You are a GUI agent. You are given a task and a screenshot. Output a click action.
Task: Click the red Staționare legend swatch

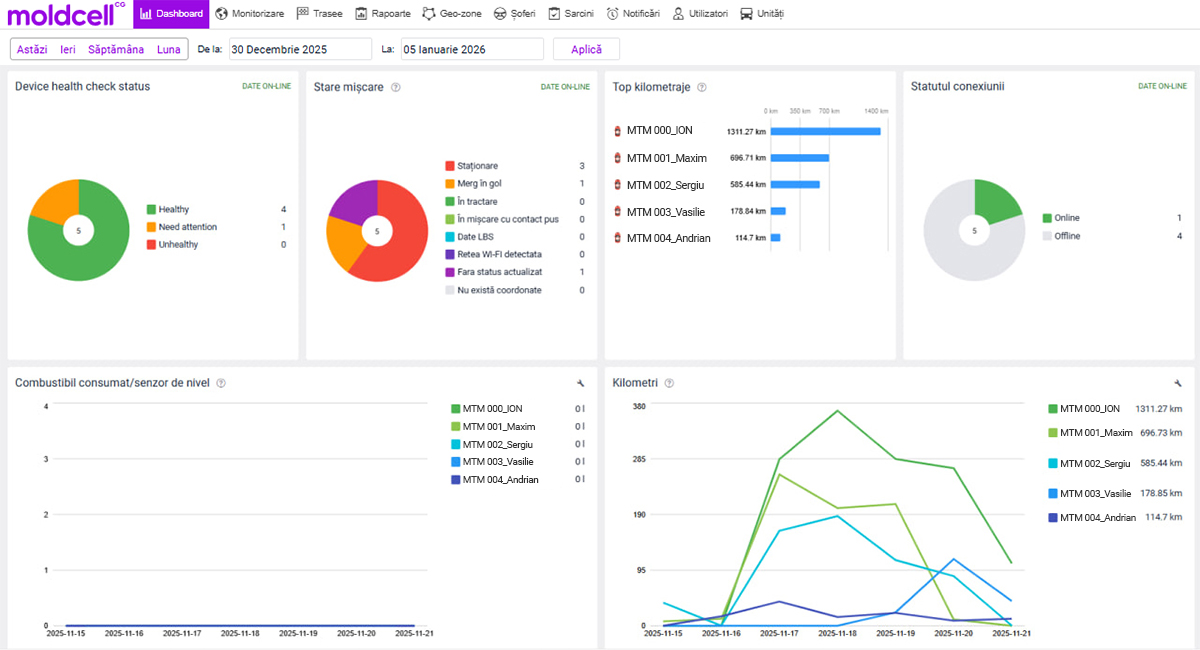coord(450,166)
